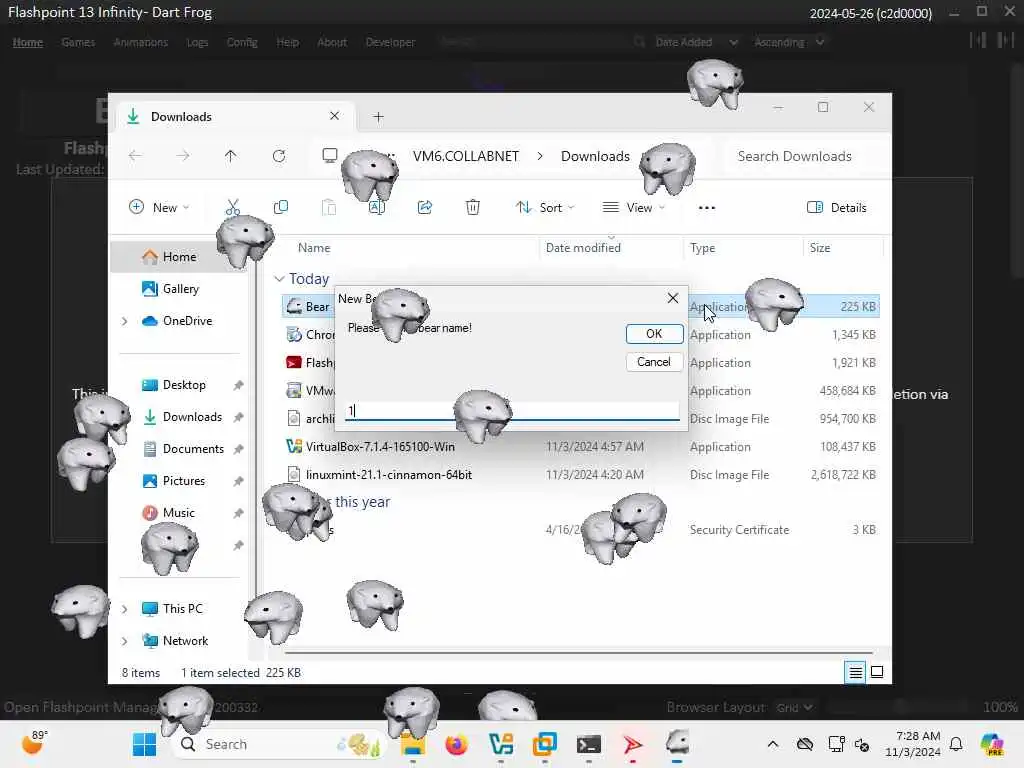The height and width of the screenshot is (768, 1024).
Task: Open the notifications bell icon
Action: (x=956, y=744)
